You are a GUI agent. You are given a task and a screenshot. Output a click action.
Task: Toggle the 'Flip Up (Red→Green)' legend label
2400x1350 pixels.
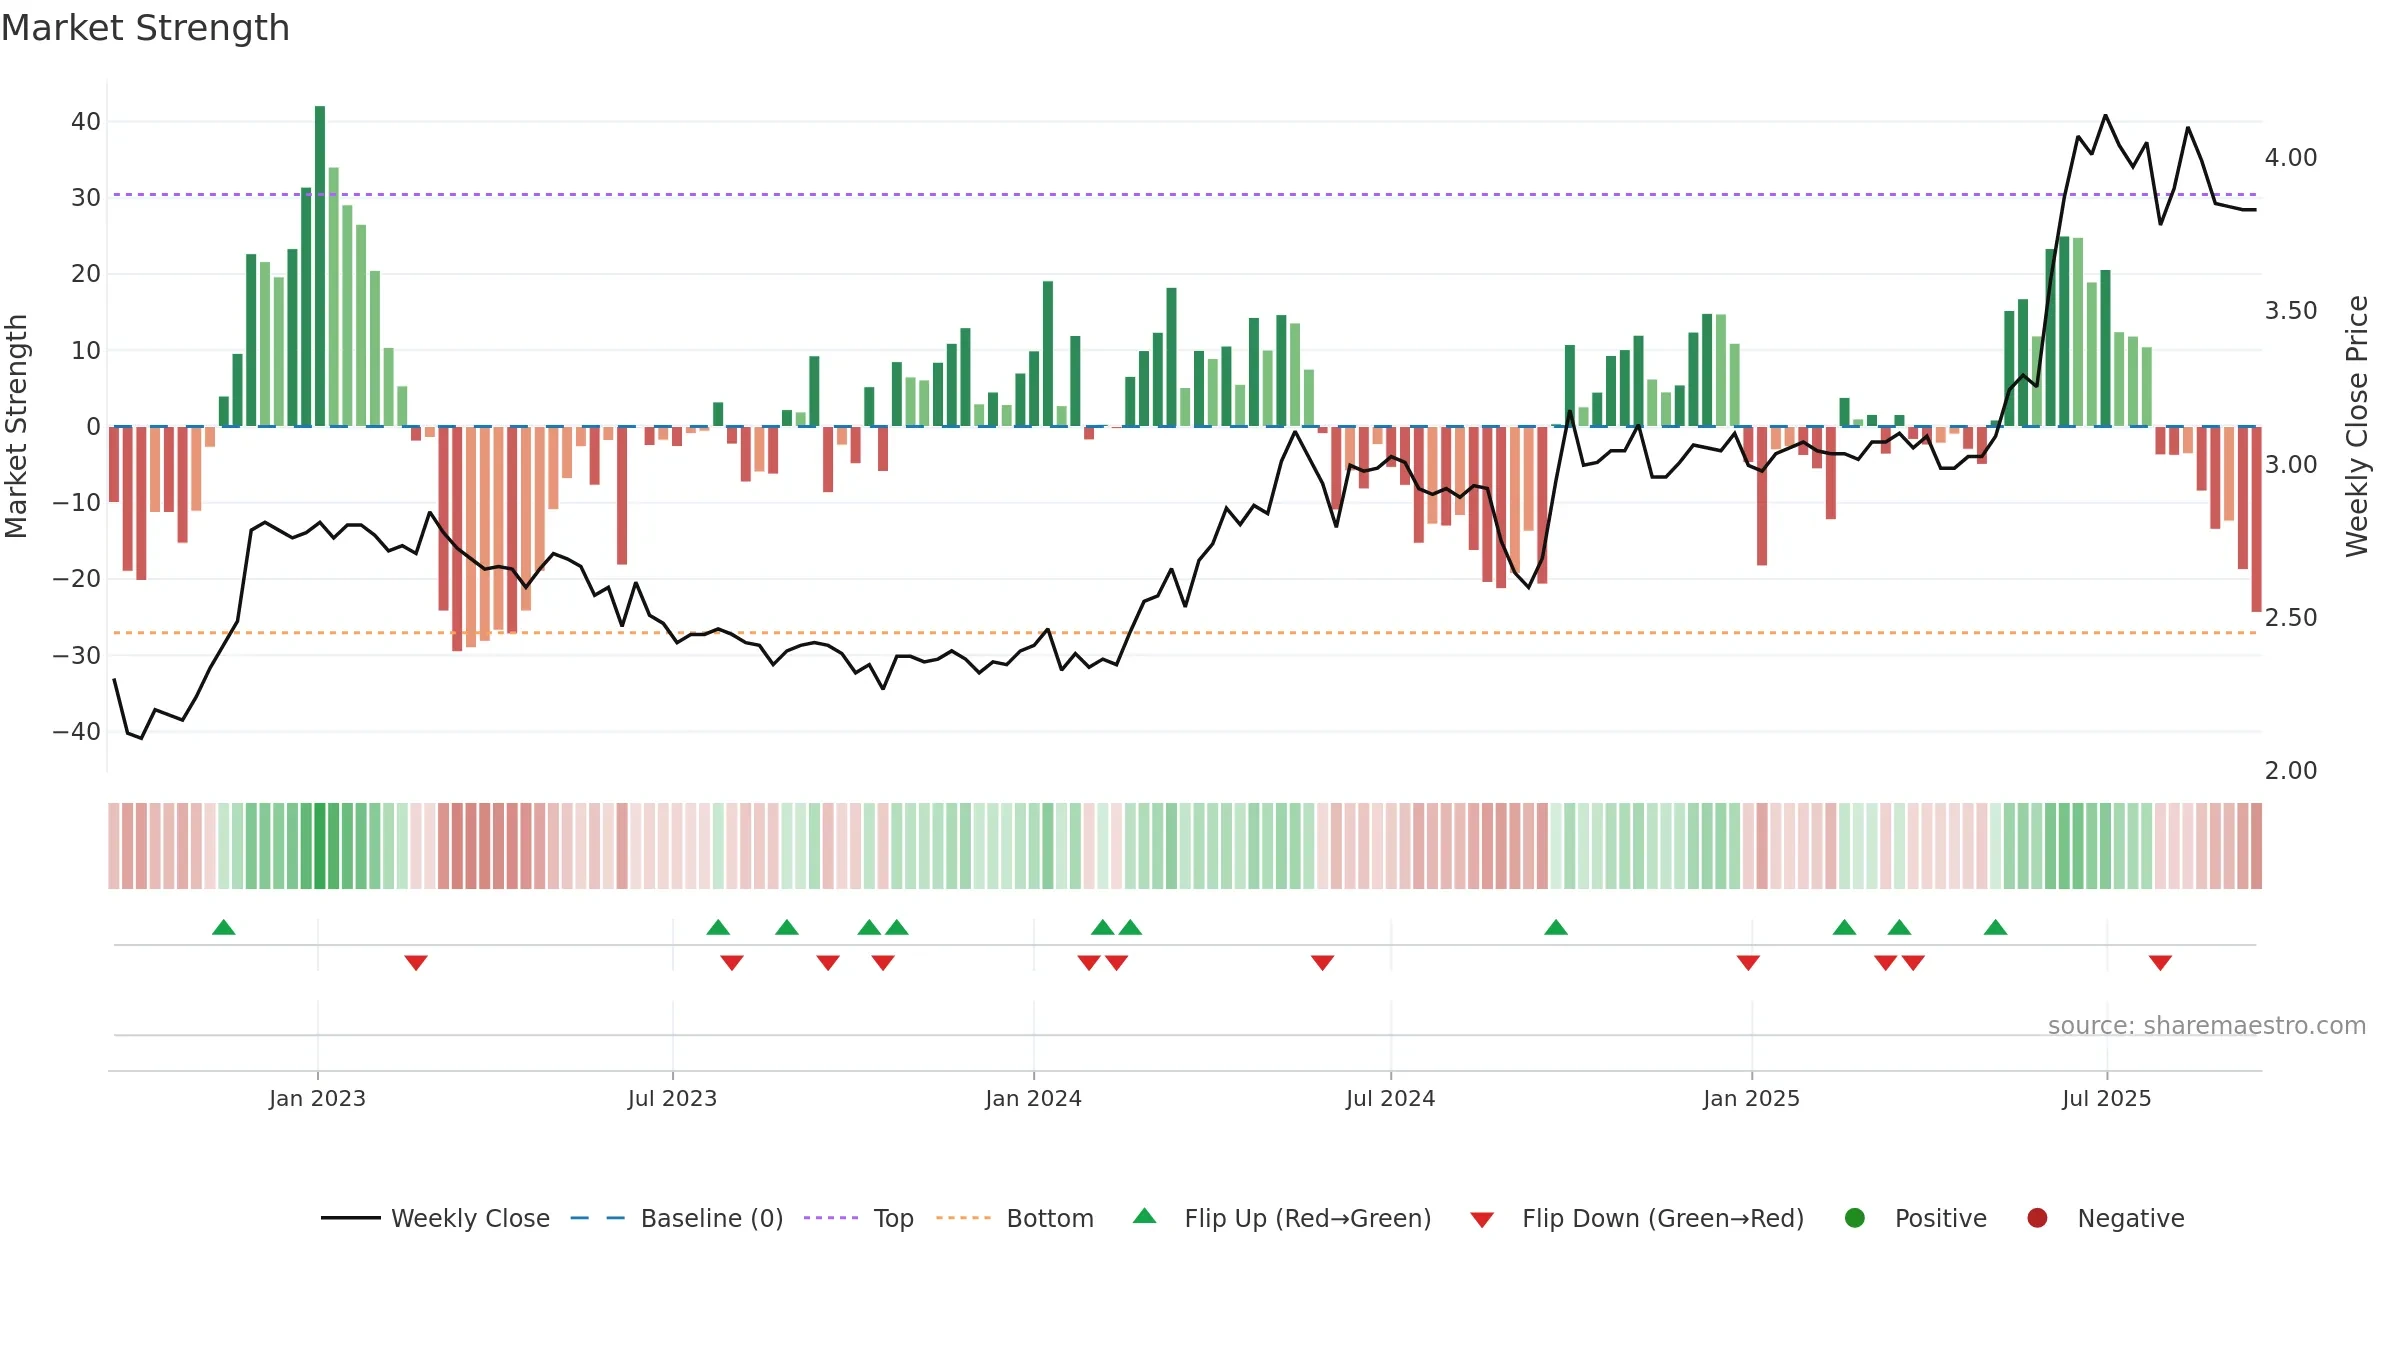tap(1308, 1219)
